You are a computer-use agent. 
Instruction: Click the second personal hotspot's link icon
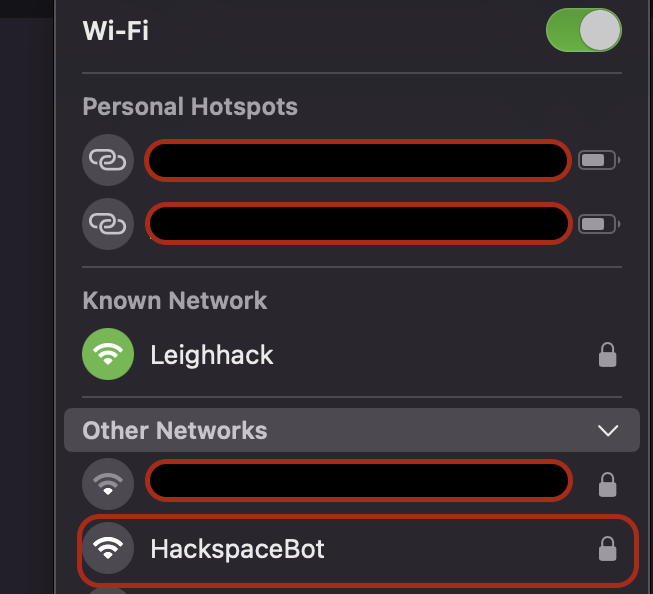[107, 223]
